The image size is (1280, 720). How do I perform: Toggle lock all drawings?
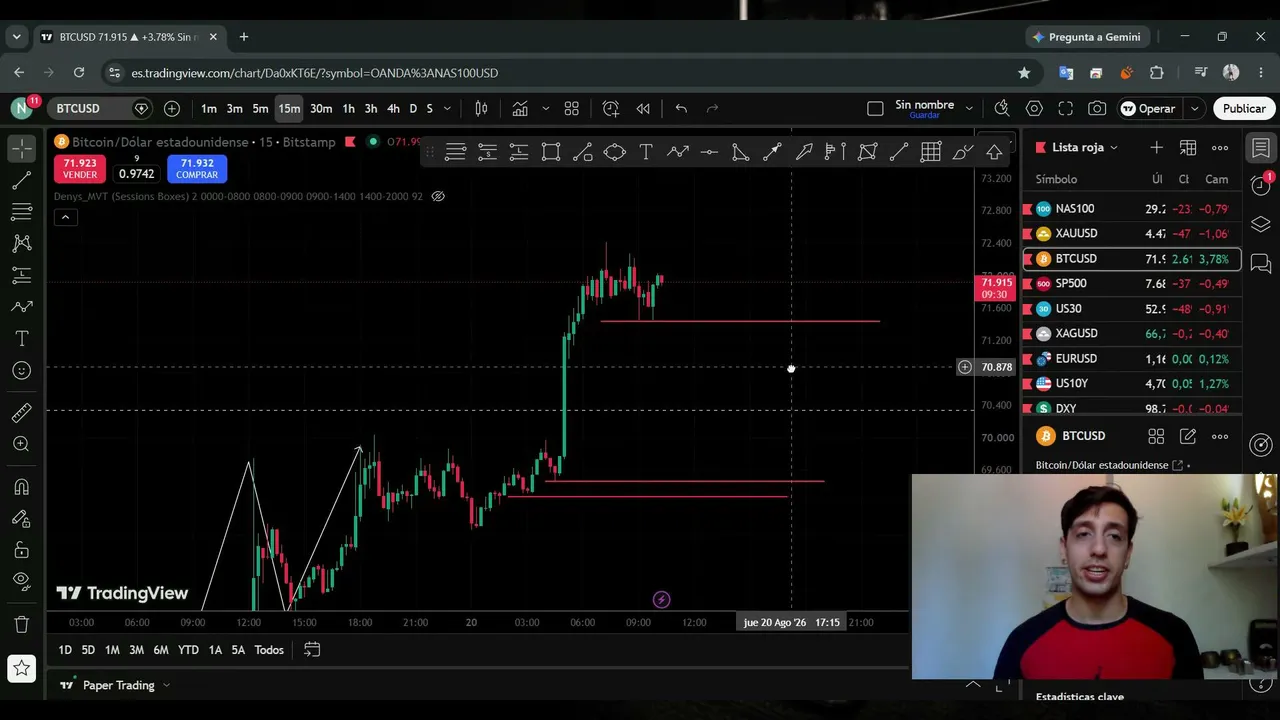coord(22,550)
